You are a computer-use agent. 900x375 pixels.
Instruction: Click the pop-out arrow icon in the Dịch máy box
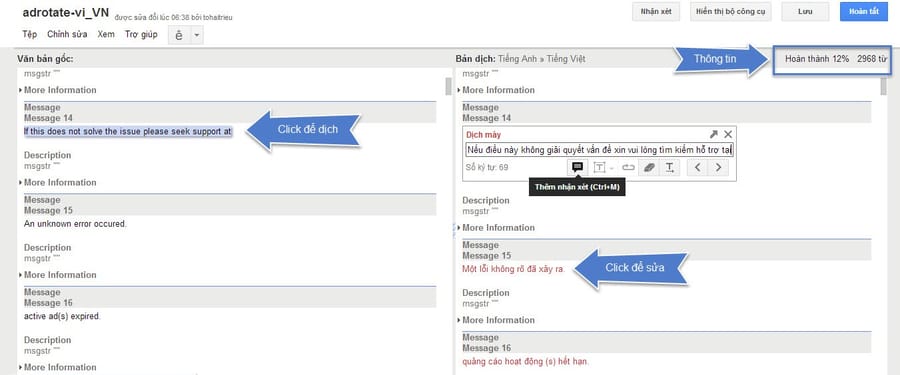pyautogui.click(x=713, y=134)
